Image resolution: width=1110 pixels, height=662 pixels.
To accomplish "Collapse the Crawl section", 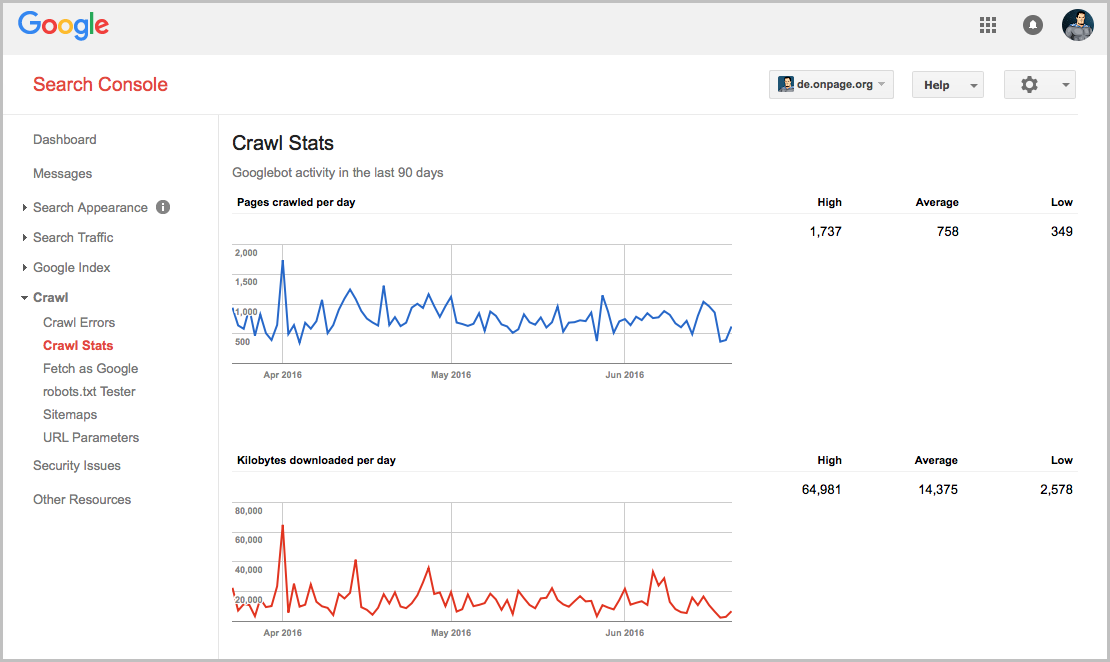I will click(50, 297).
